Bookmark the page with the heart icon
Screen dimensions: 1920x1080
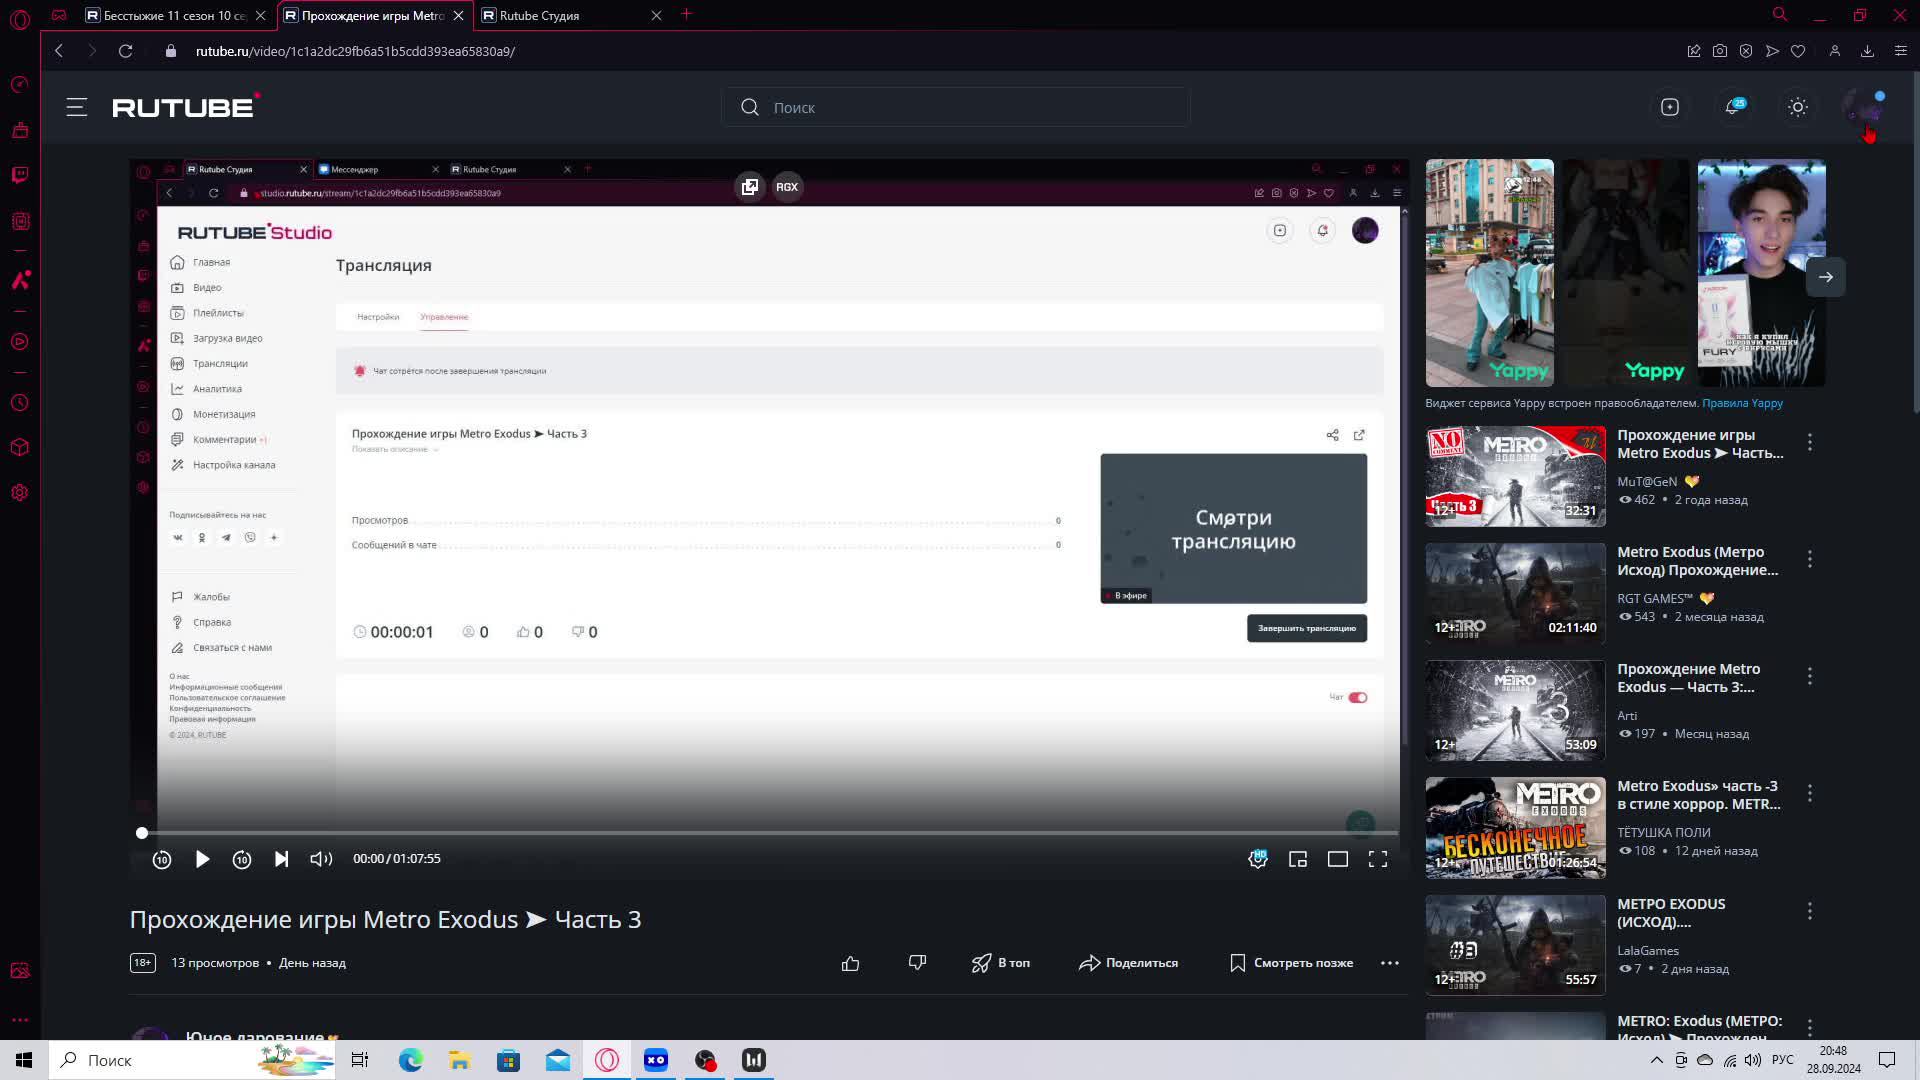click(x=1798, y=51)
